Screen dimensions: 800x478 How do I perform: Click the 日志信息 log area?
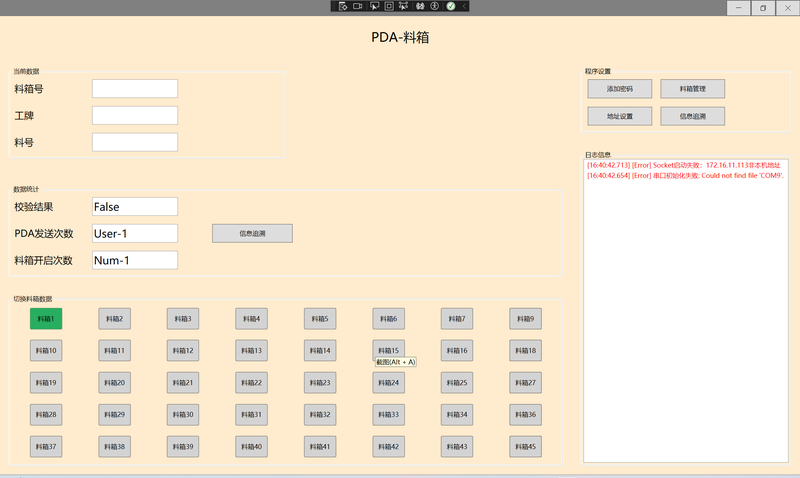(685, 320)
